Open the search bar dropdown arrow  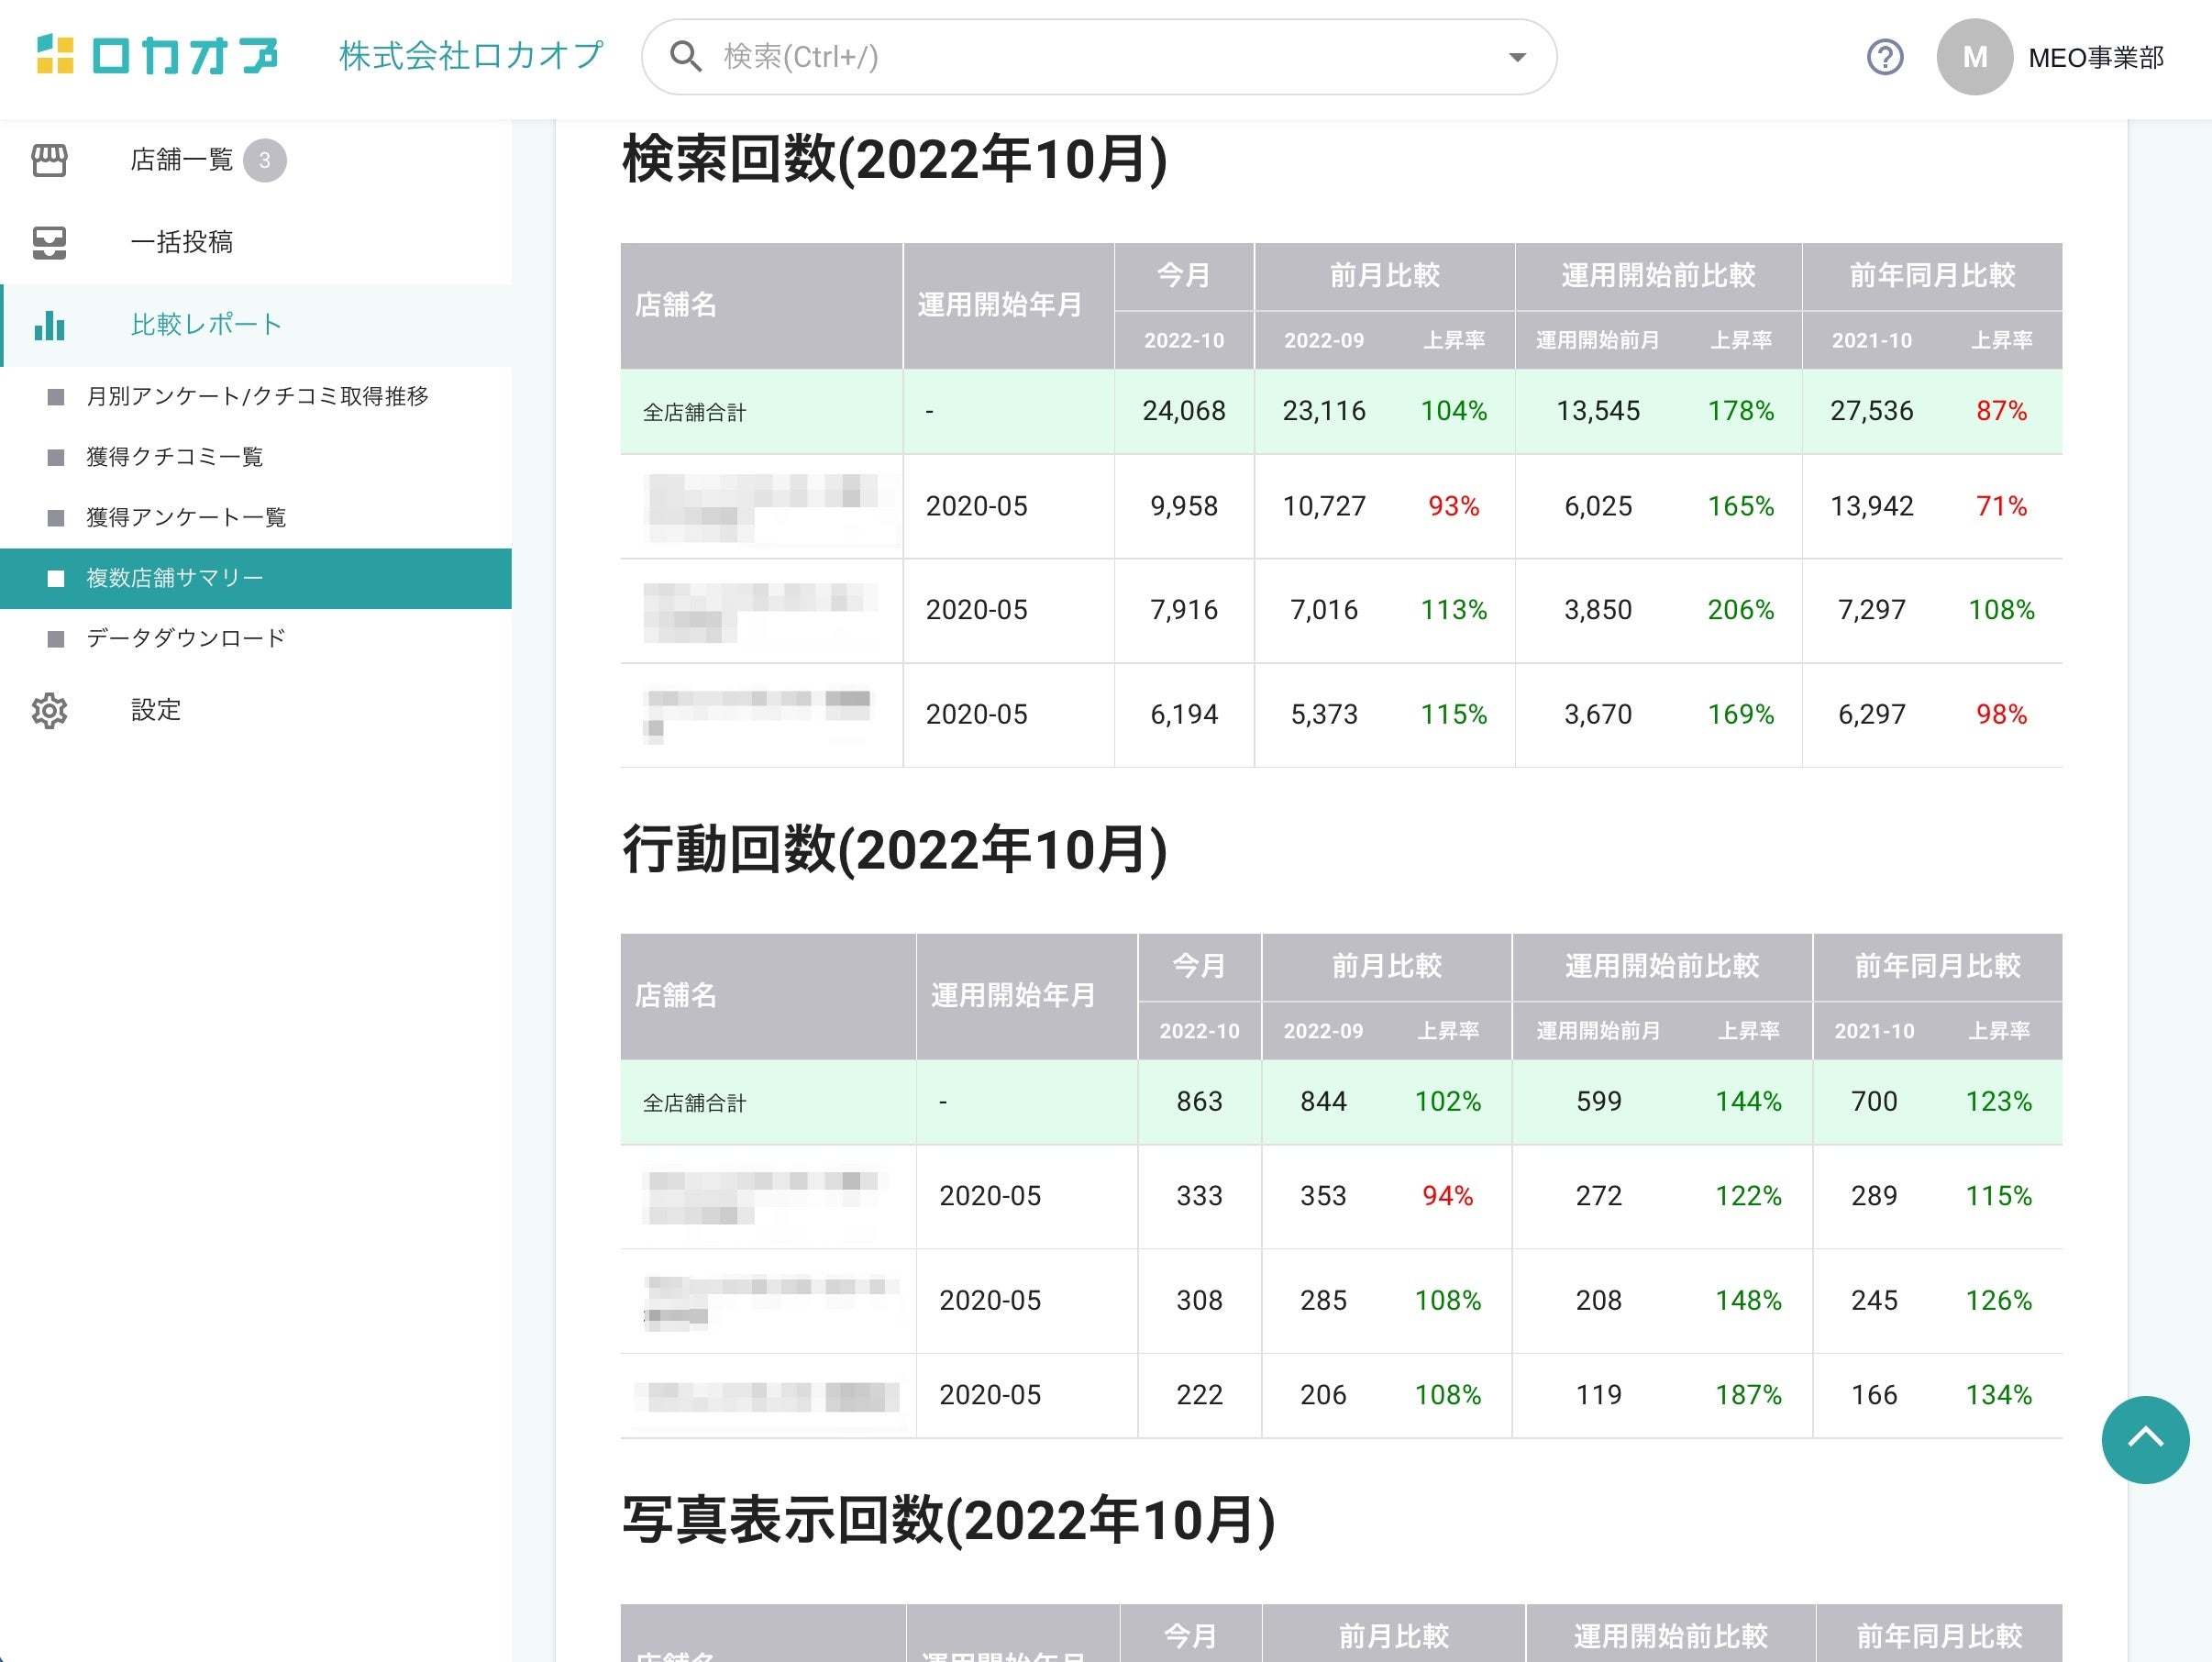(1515, 57)
